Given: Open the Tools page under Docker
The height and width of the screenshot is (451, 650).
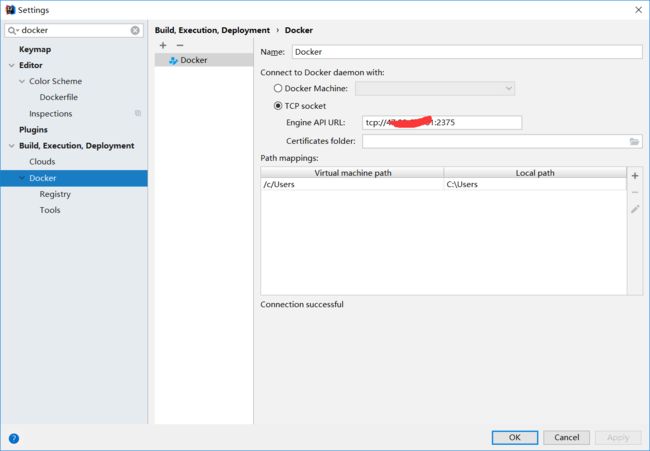Looking at the screenshot, I should 50,210.
